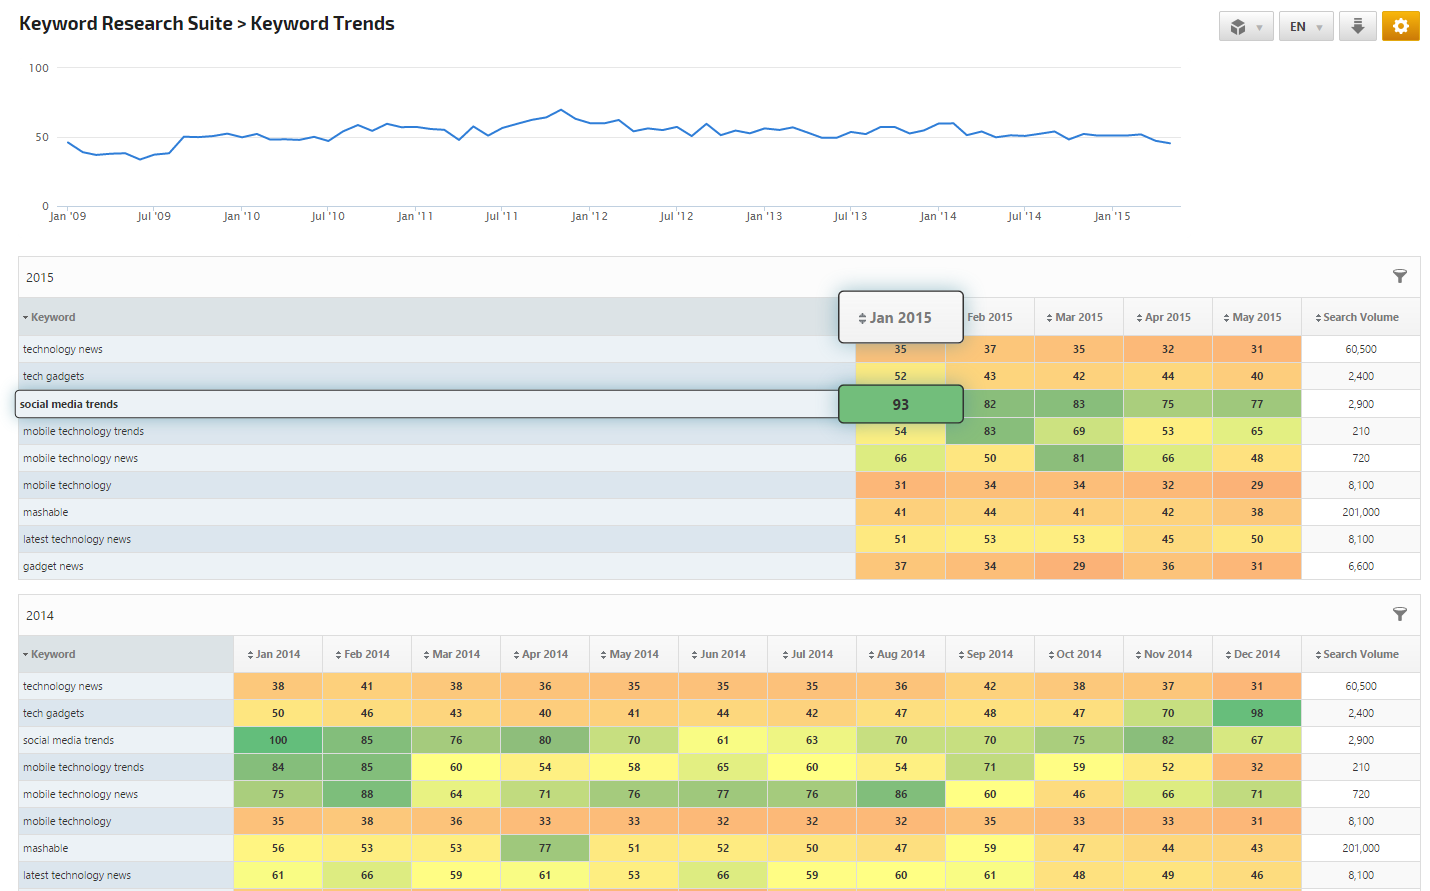Sort 2015 table by Jan 2015 column
Screen dimensions: 1430x891
(900, 317)
